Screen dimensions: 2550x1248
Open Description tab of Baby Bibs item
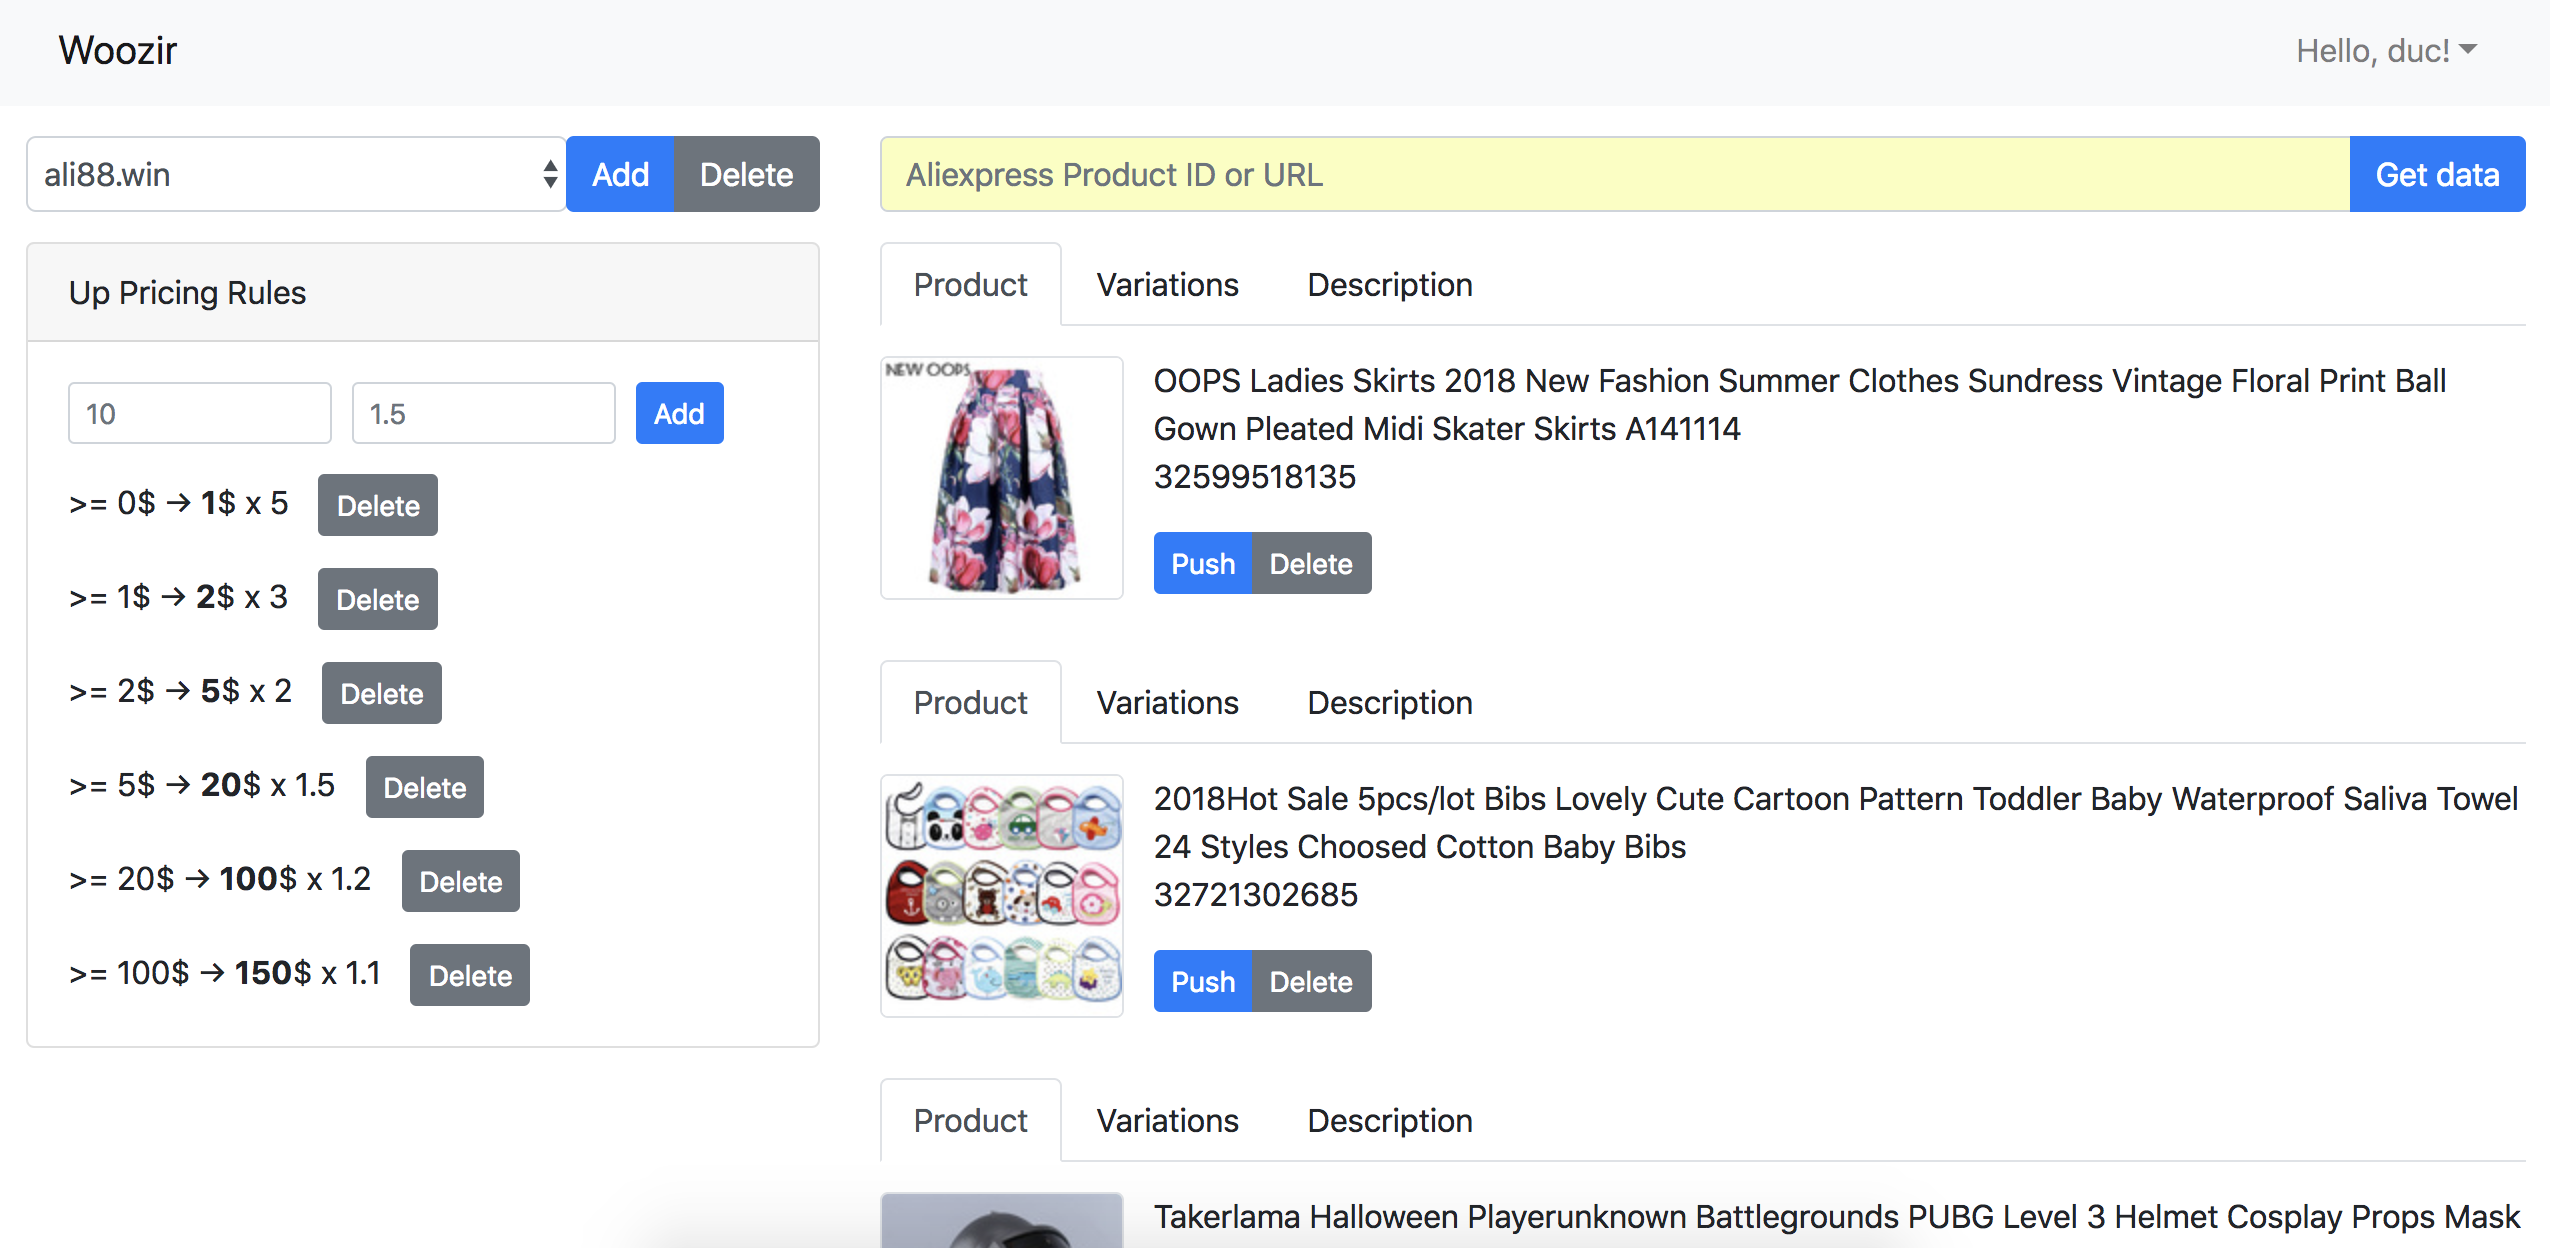(1390, 703)
